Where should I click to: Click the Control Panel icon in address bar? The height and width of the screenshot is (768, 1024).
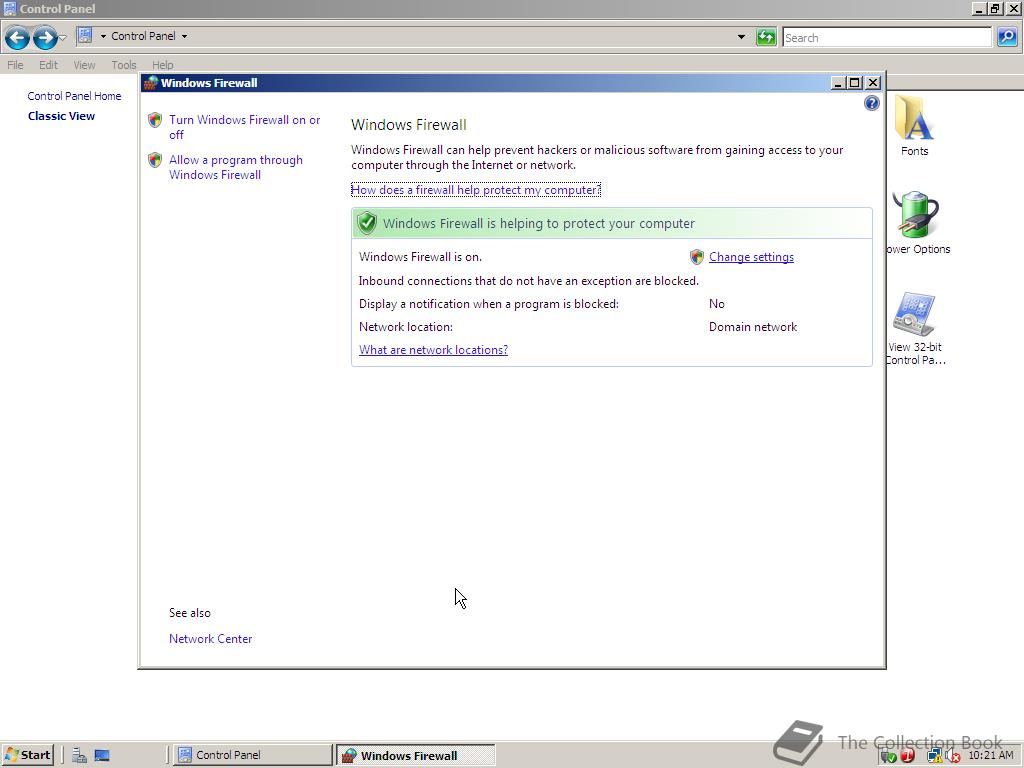pyautogui.click(x=85, y=36)
